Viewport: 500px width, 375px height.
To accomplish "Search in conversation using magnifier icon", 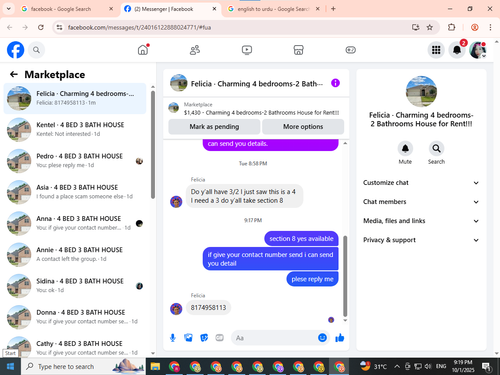I will tap(436, 149).
